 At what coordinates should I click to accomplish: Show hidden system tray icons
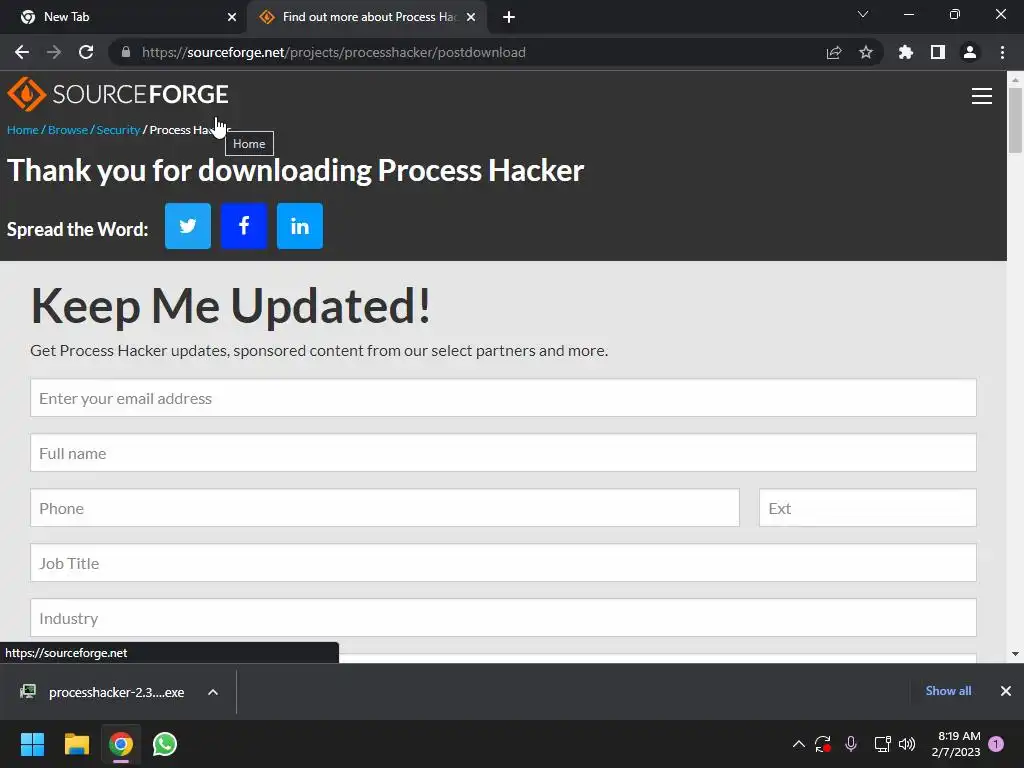(x=799, y=744)
